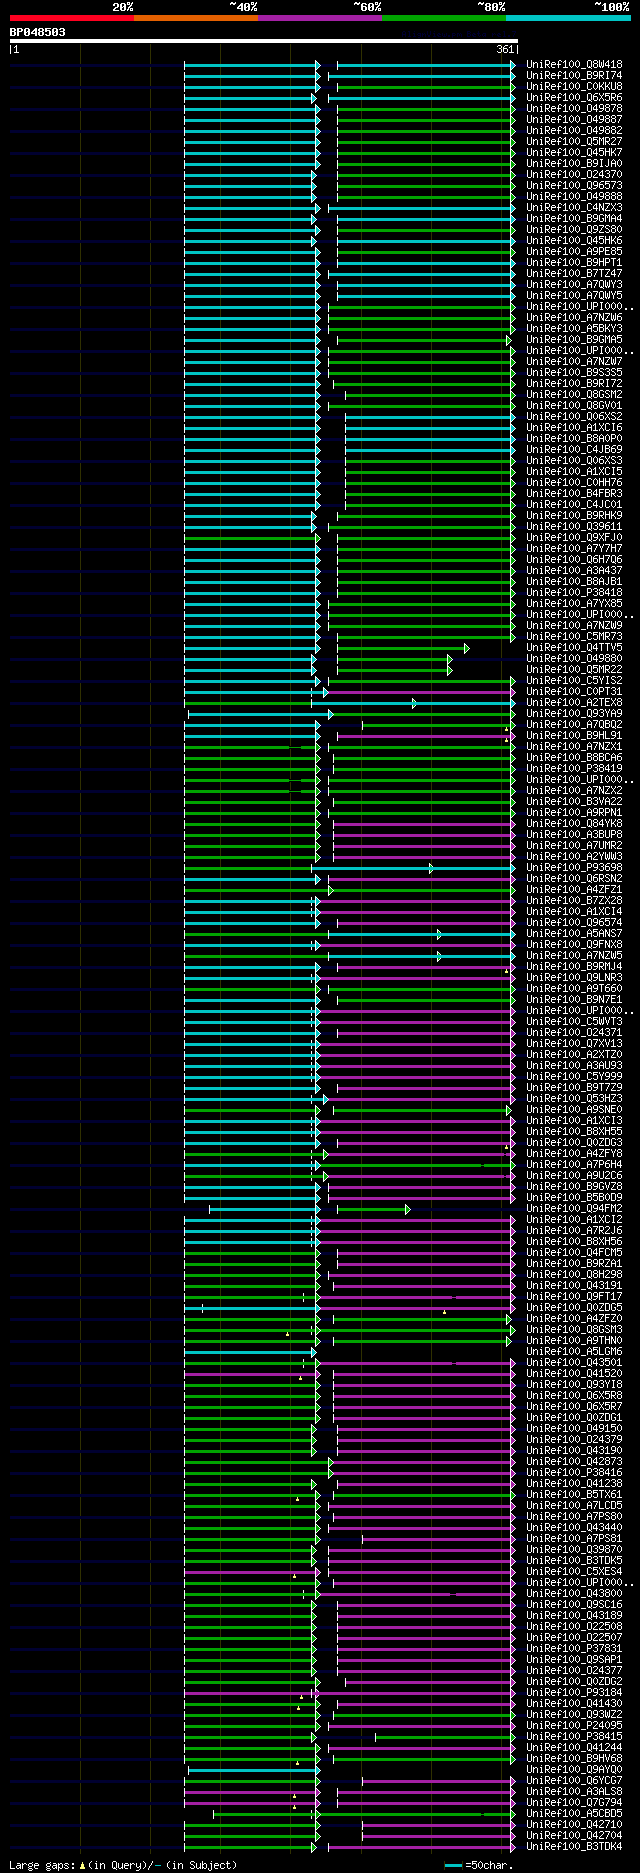
Task: Select the UniRef100_A5BKY3 label
Action: [574, 329]
